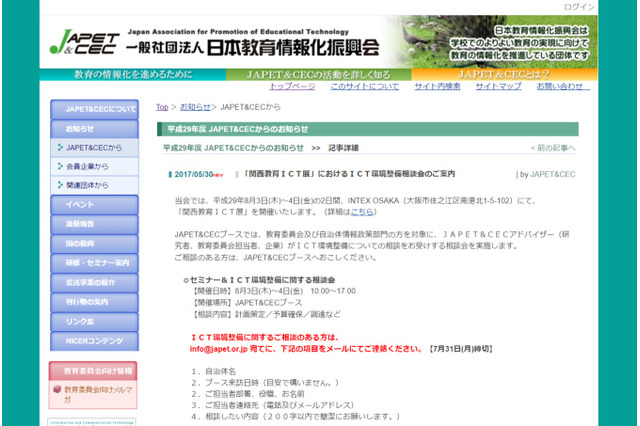Open the イベント sidebar menu
640x426 pixels.
point(94,204)
